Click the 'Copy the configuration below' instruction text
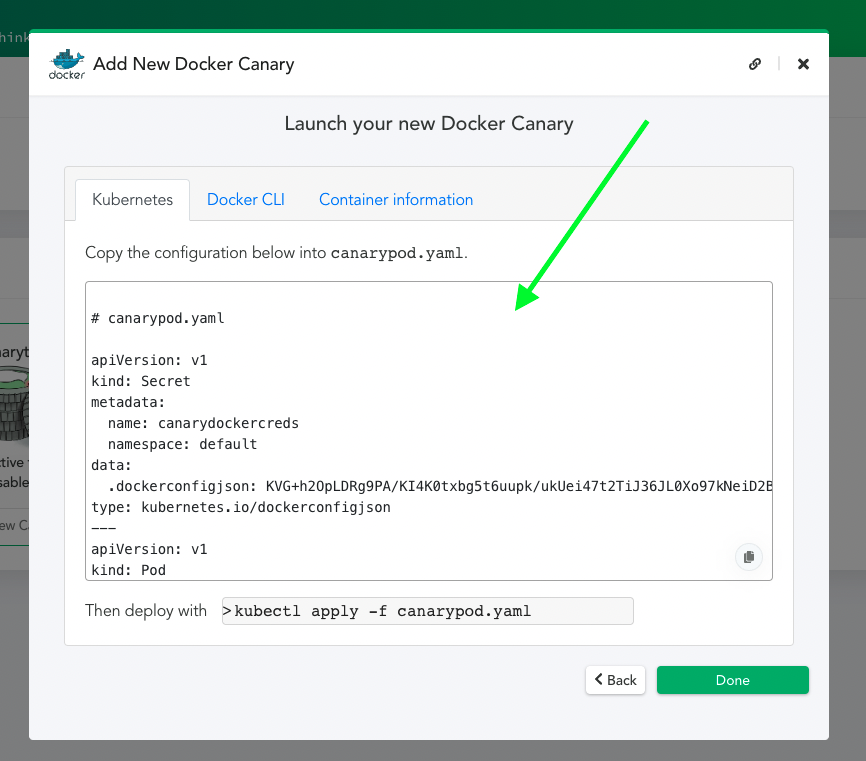Image resolution: width=866 pixels, height=761 pixels. coord(276,253)
